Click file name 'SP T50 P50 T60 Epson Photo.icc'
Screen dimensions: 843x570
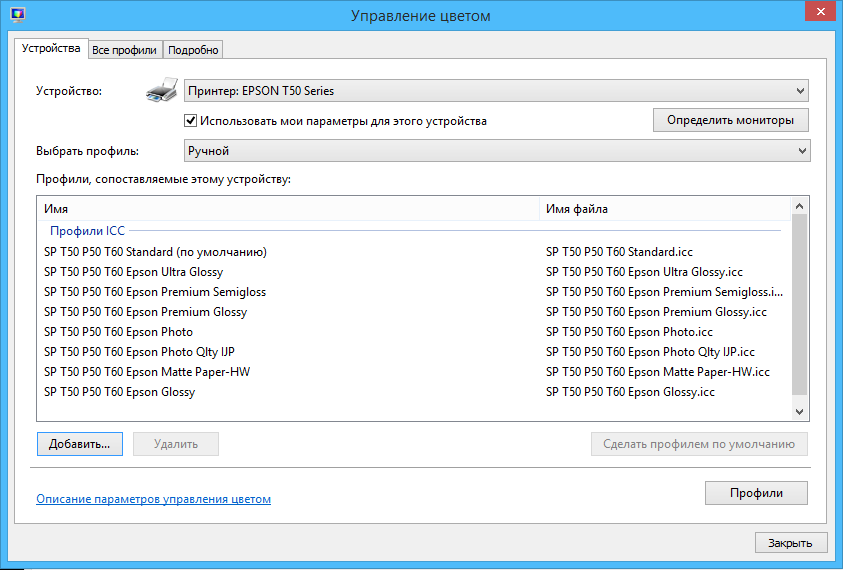(629, 332)
